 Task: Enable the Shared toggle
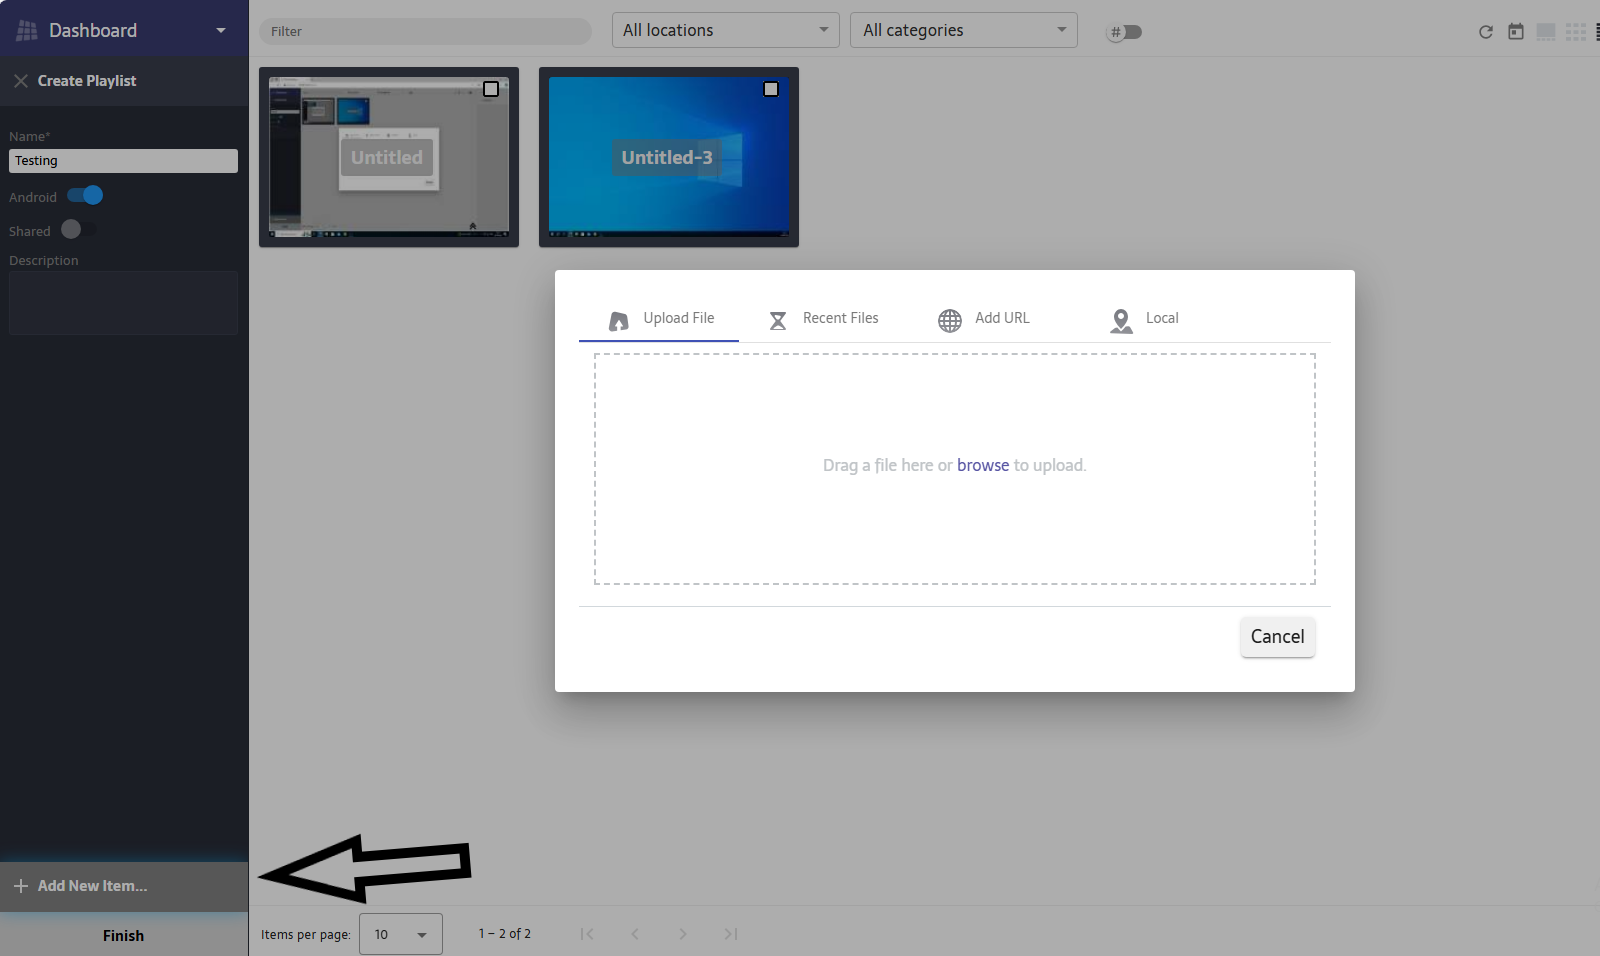click(x=78, y=230)
